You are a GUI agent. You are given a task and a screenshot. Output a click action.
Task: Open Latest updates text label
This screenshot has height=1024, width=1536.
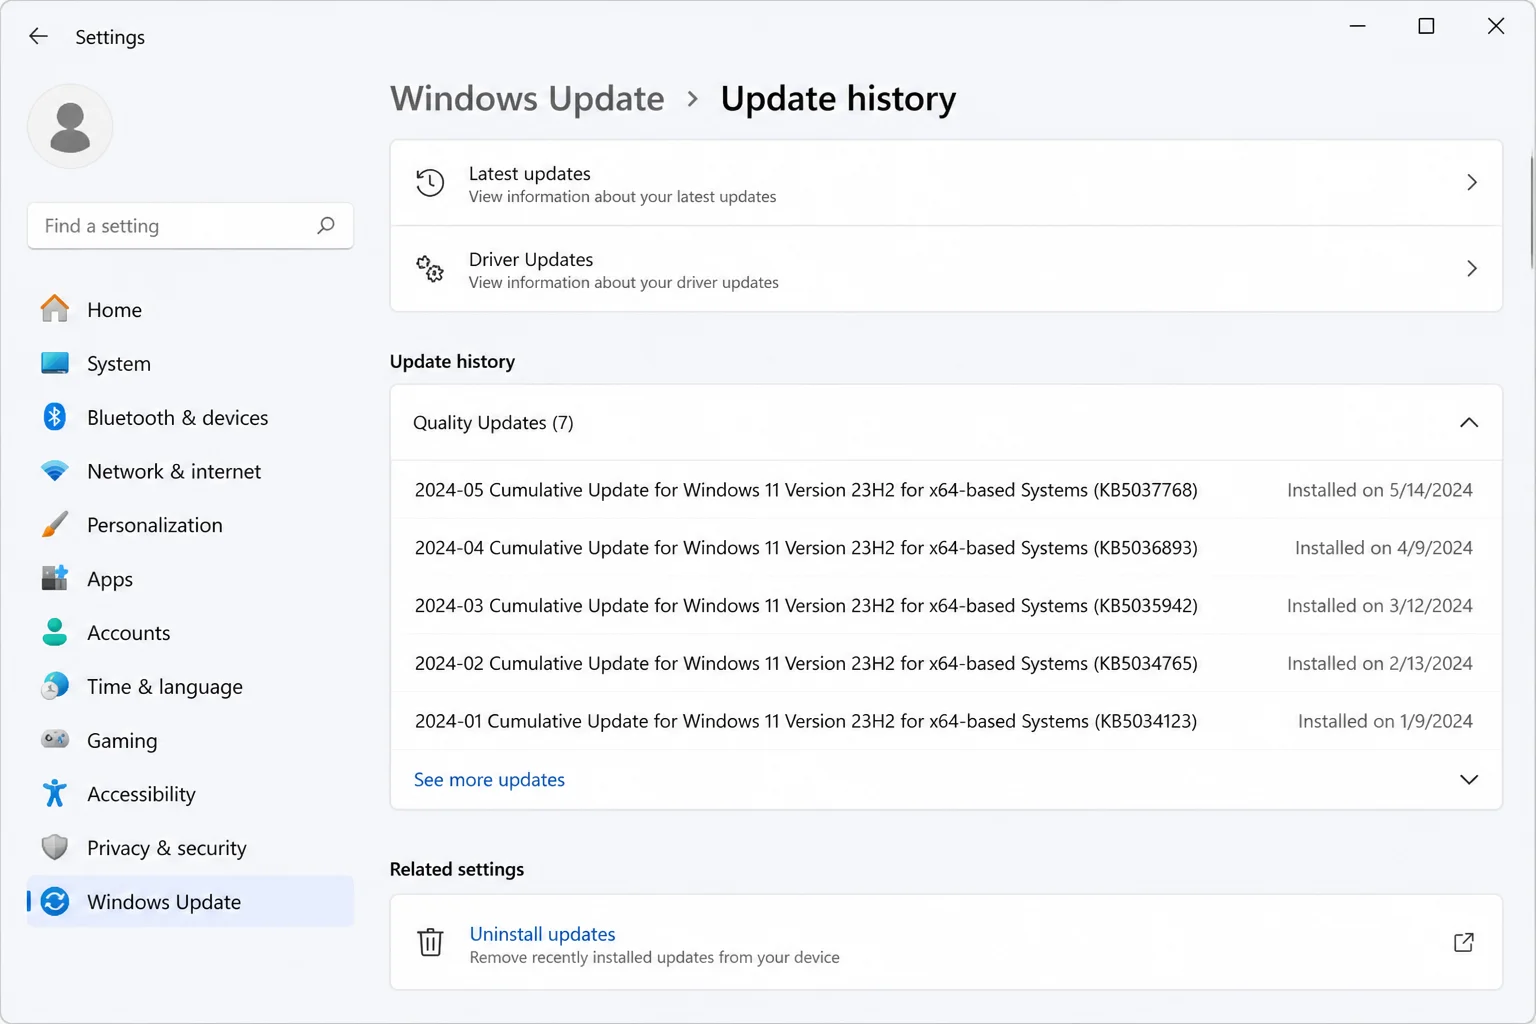529,173
